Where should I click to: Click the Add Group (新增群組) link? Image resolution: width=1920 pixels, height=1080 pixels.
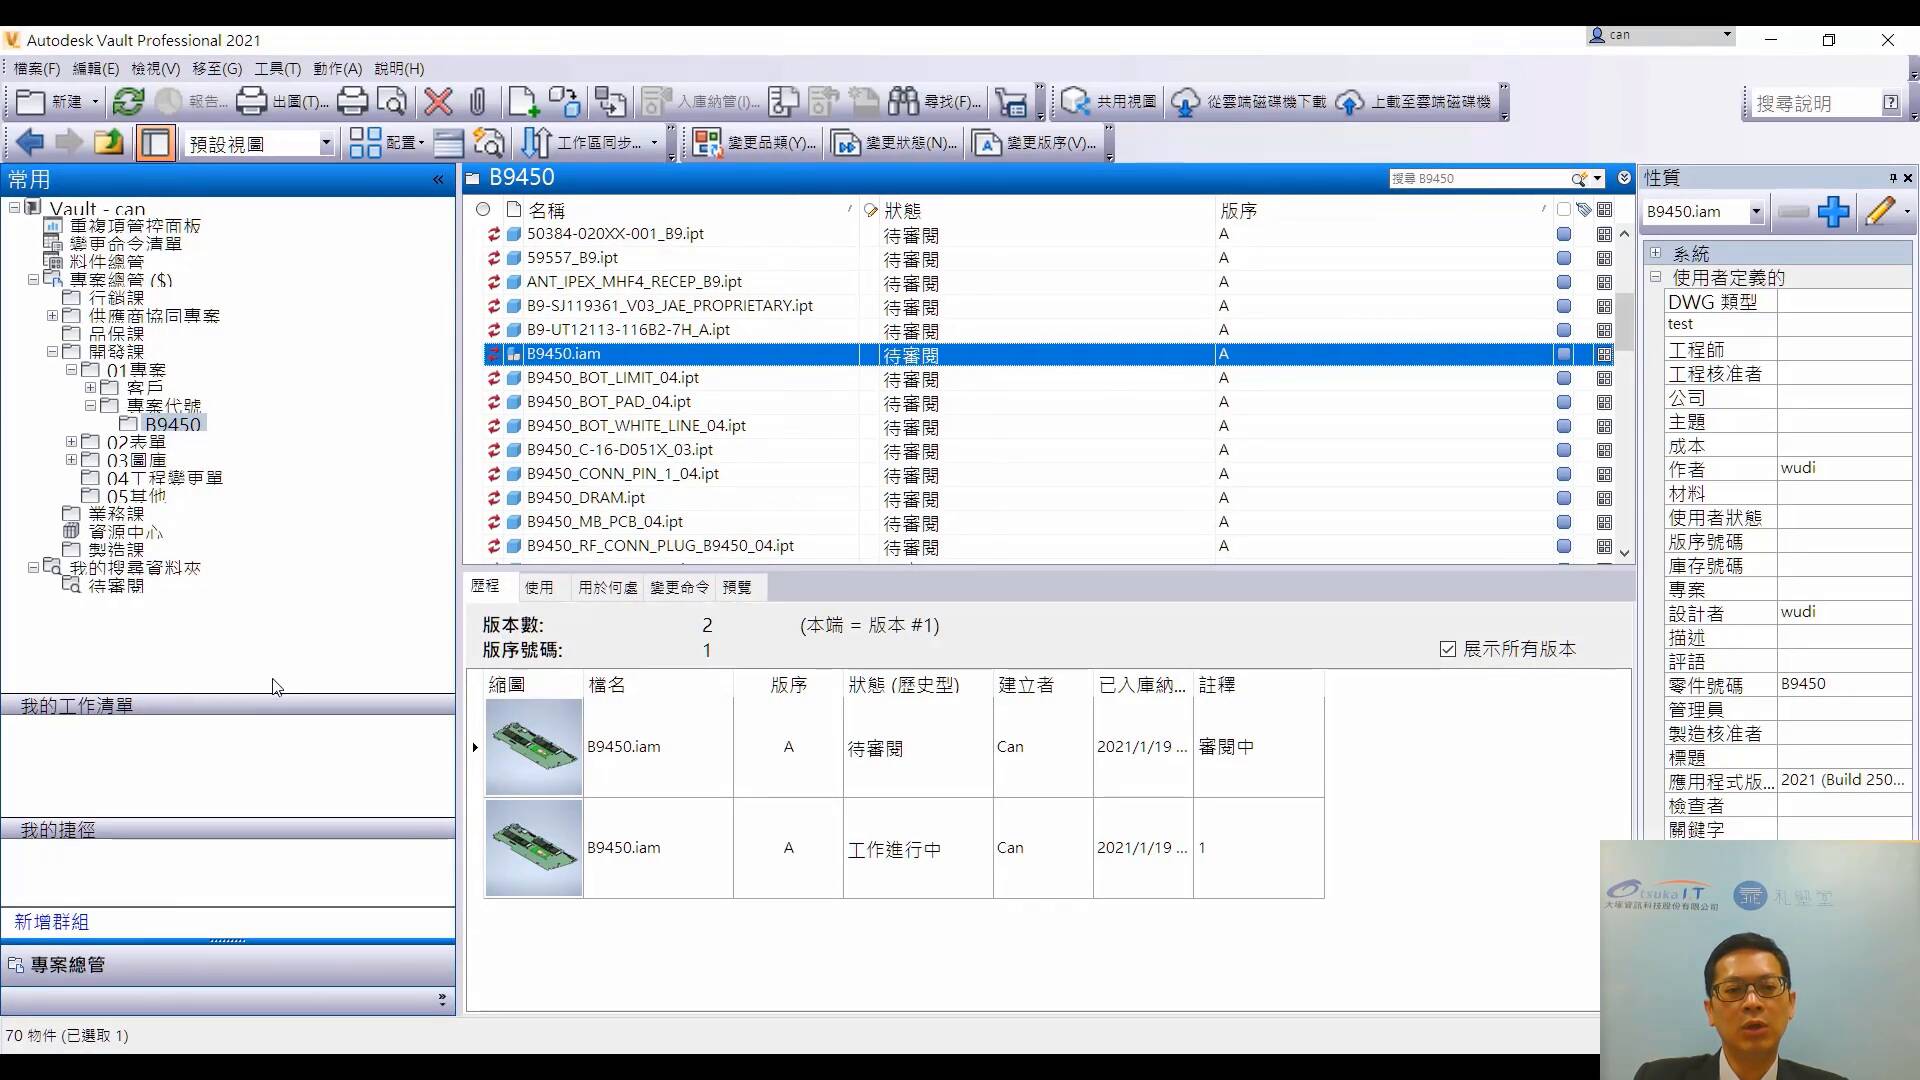coord(52,922)
